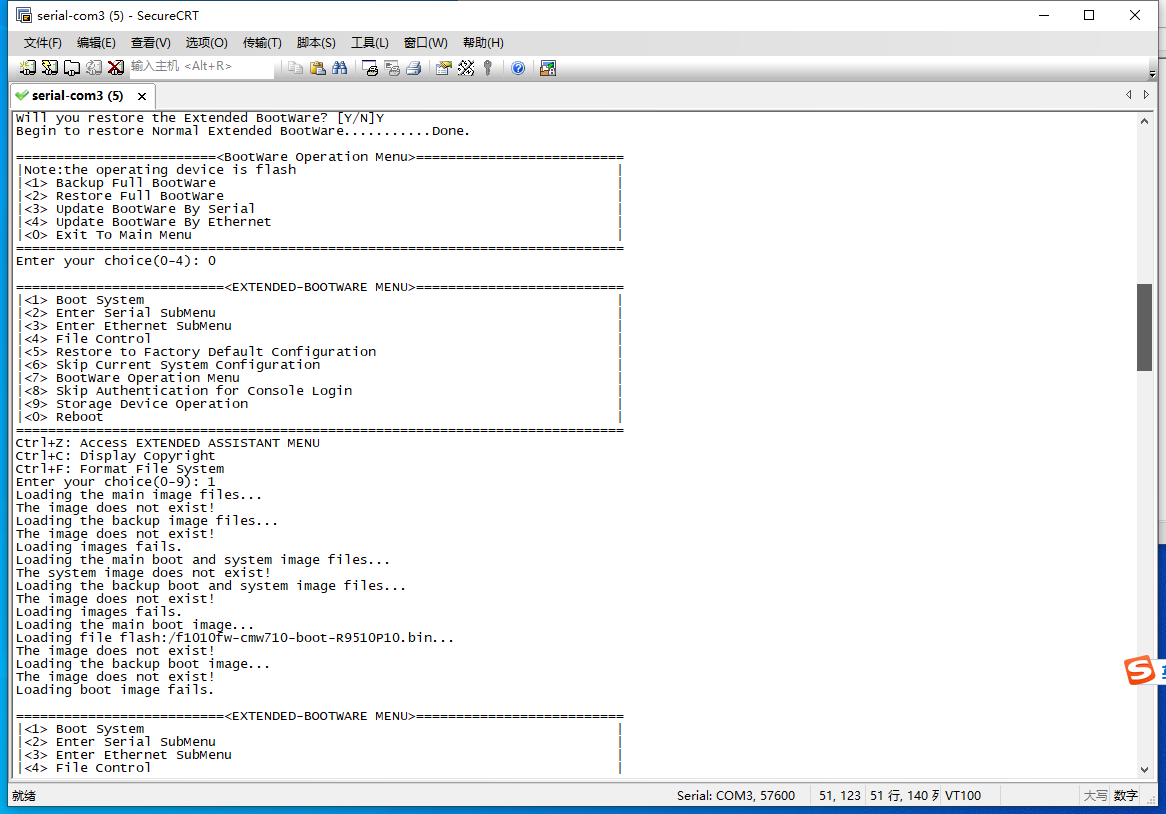Click the '<3> Update BootWare By Serial' line
The width and height of the screenshot is (1166, 814).
[140, 209]
